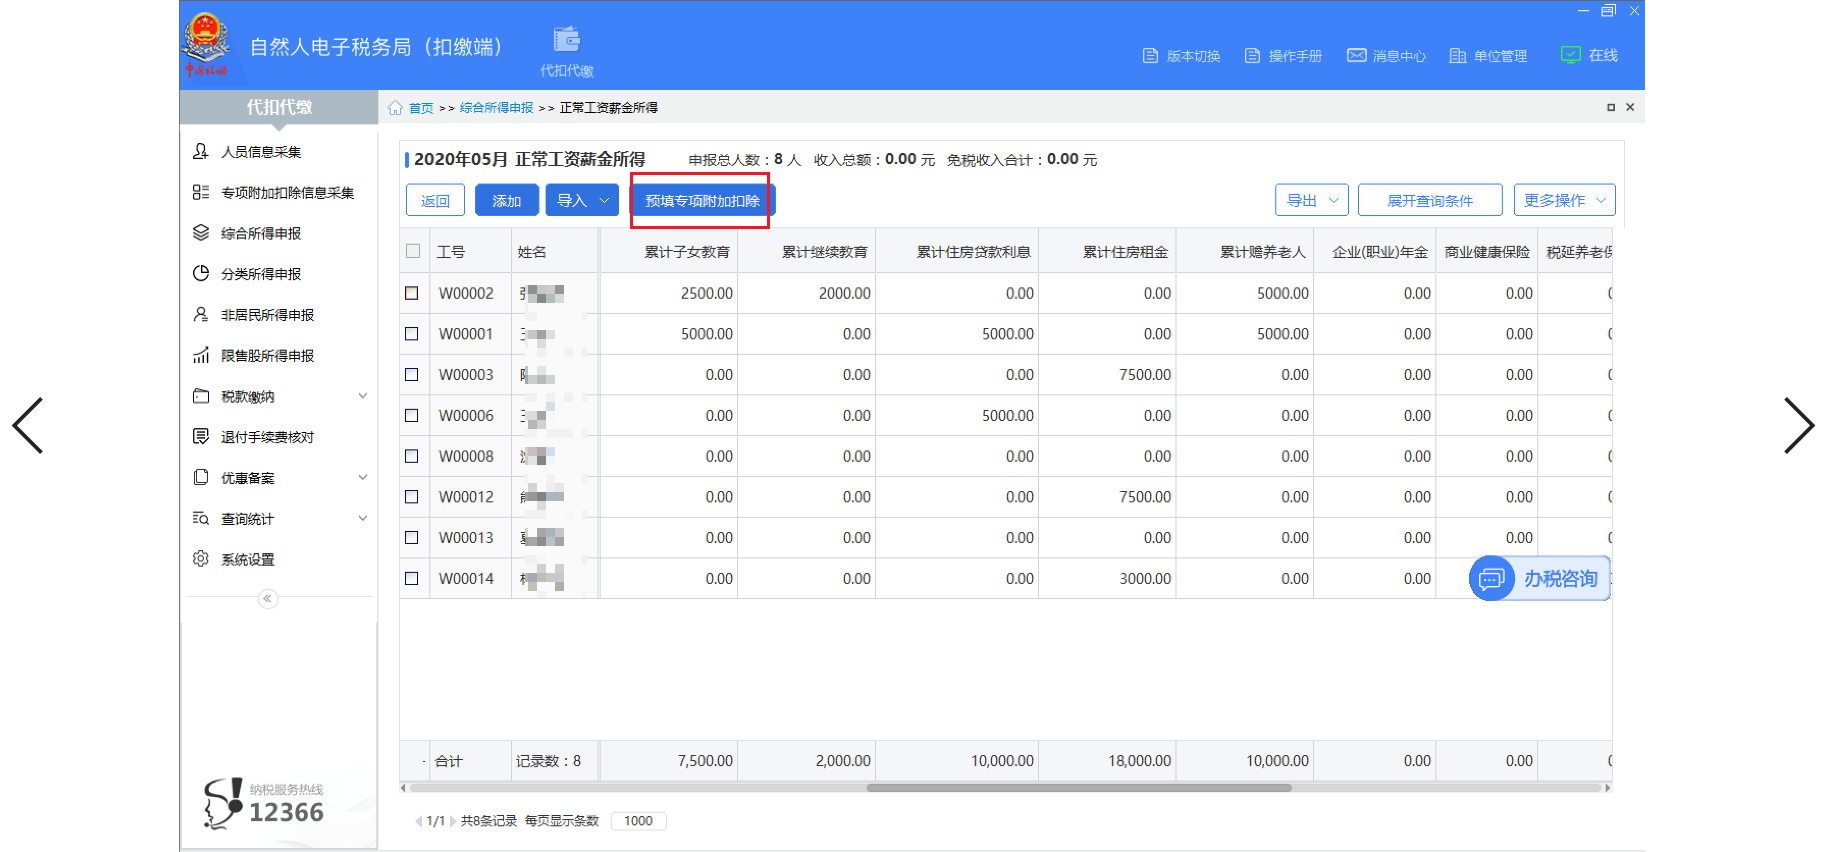Check the row W00014 checkbox
This screenshot has width=1824, height=852.
[411, 578]
